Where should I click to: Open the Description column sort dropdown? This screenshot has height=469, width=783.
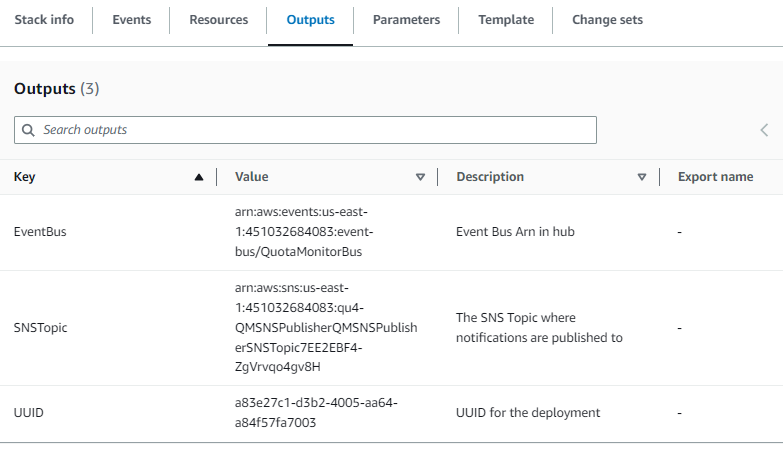(642, 177)
